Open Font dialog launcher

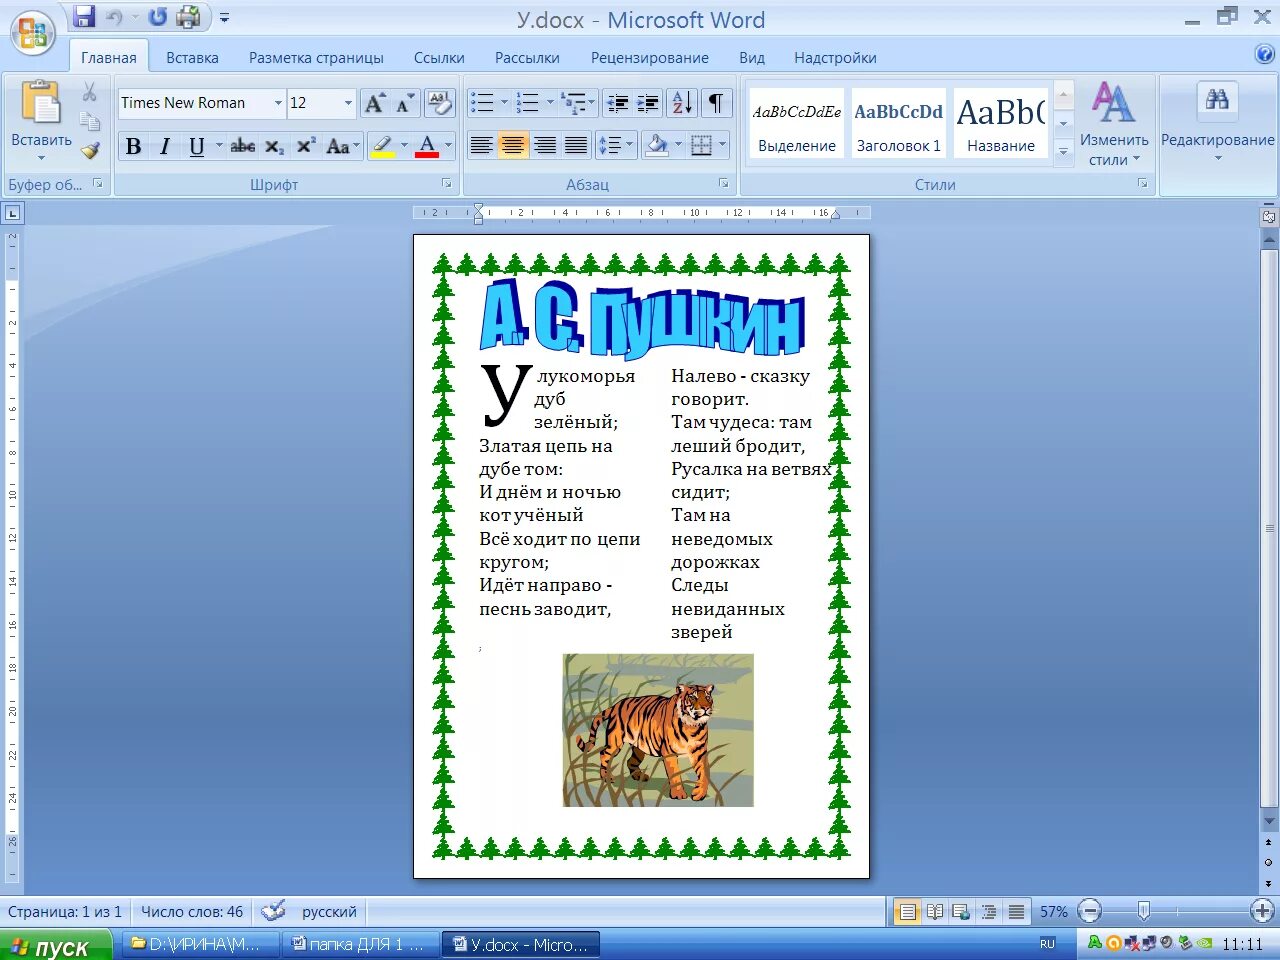(x=446, y=184)
